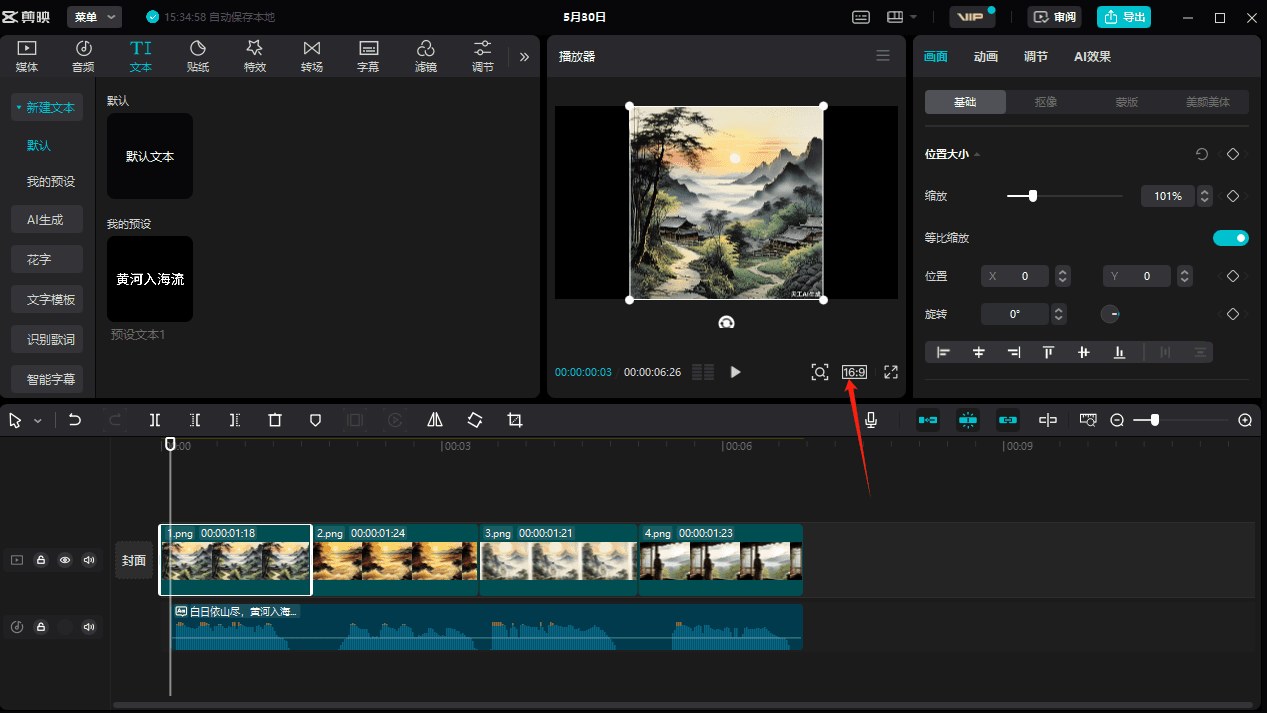Switch to the 动画 tab
Image resolution: width=1267 pixels, height=713 pixels.
coord(986,57)
